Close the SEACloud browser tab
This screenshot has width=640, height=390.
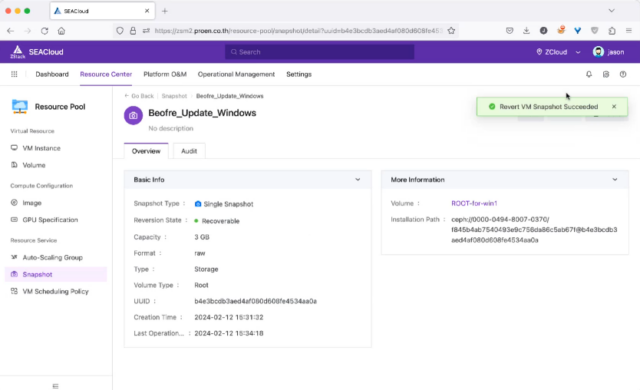[147, 11]
